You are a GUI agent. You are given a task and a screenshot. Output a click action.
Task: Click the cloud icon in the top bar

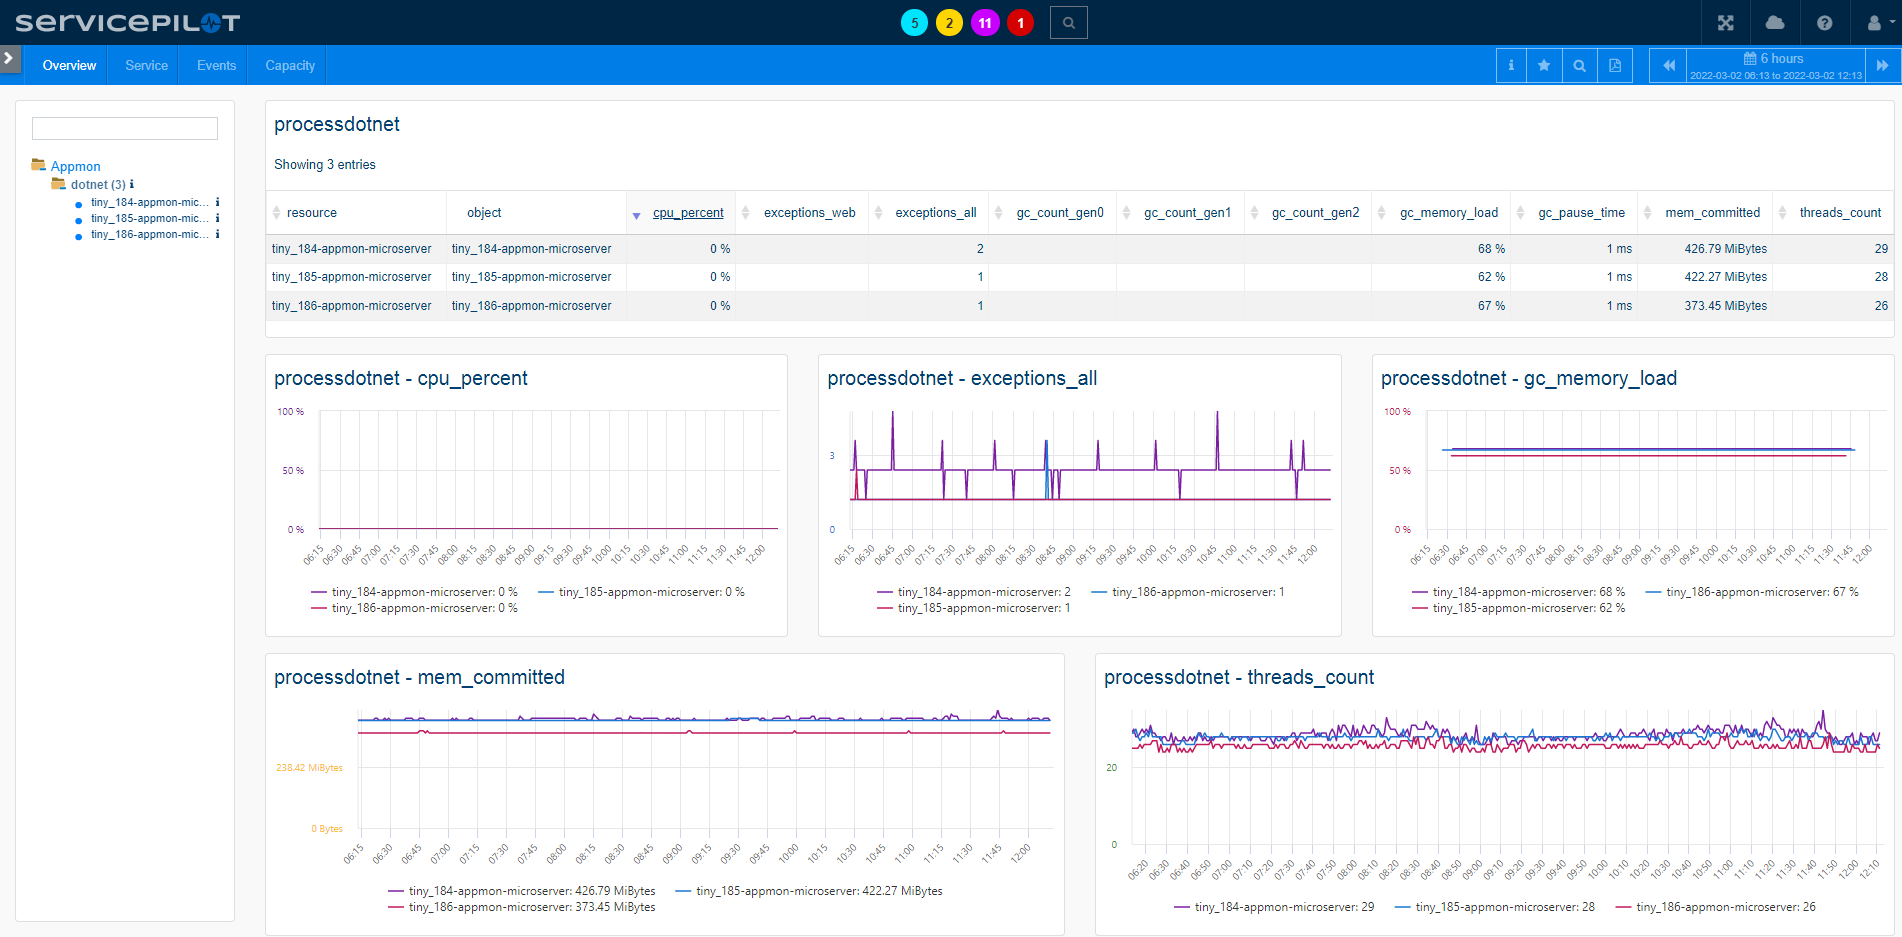click(x=1774, y=22)
